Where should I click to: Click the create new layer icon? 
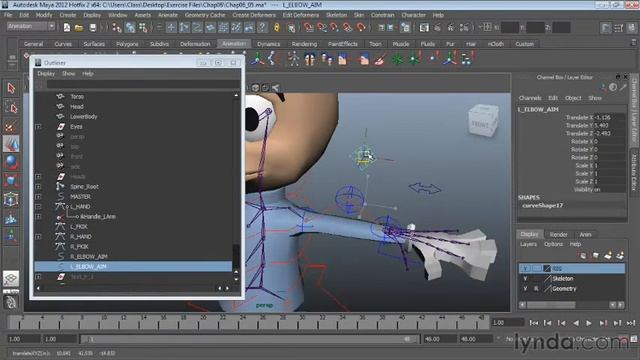tap(608, 256)
